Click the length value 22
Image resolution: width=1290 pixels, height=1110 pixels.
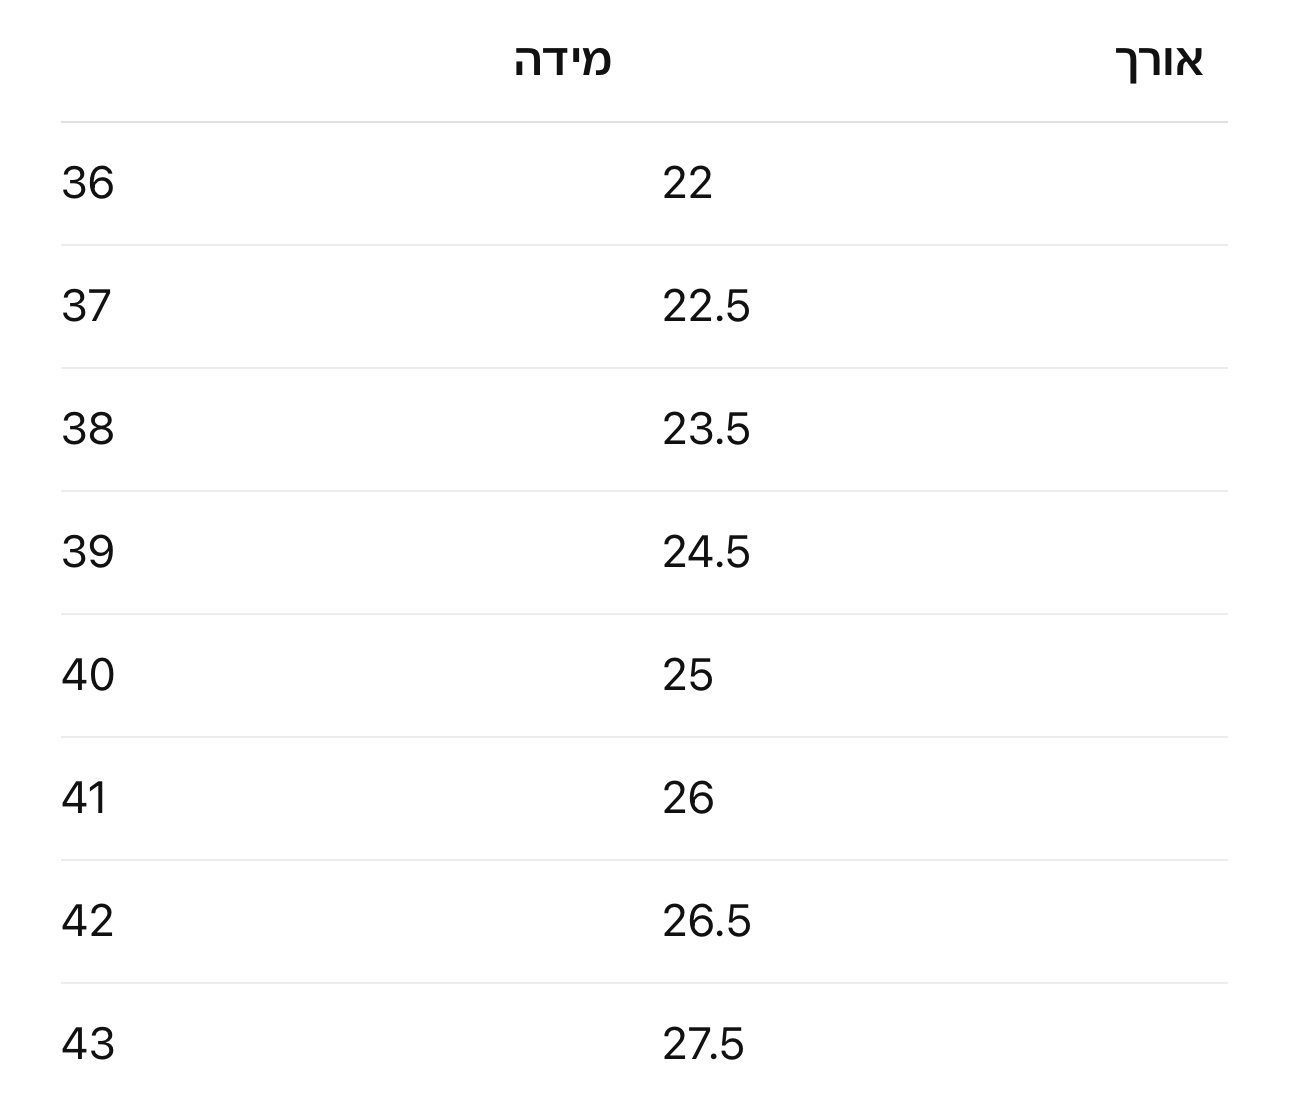[x=687, y=183]
